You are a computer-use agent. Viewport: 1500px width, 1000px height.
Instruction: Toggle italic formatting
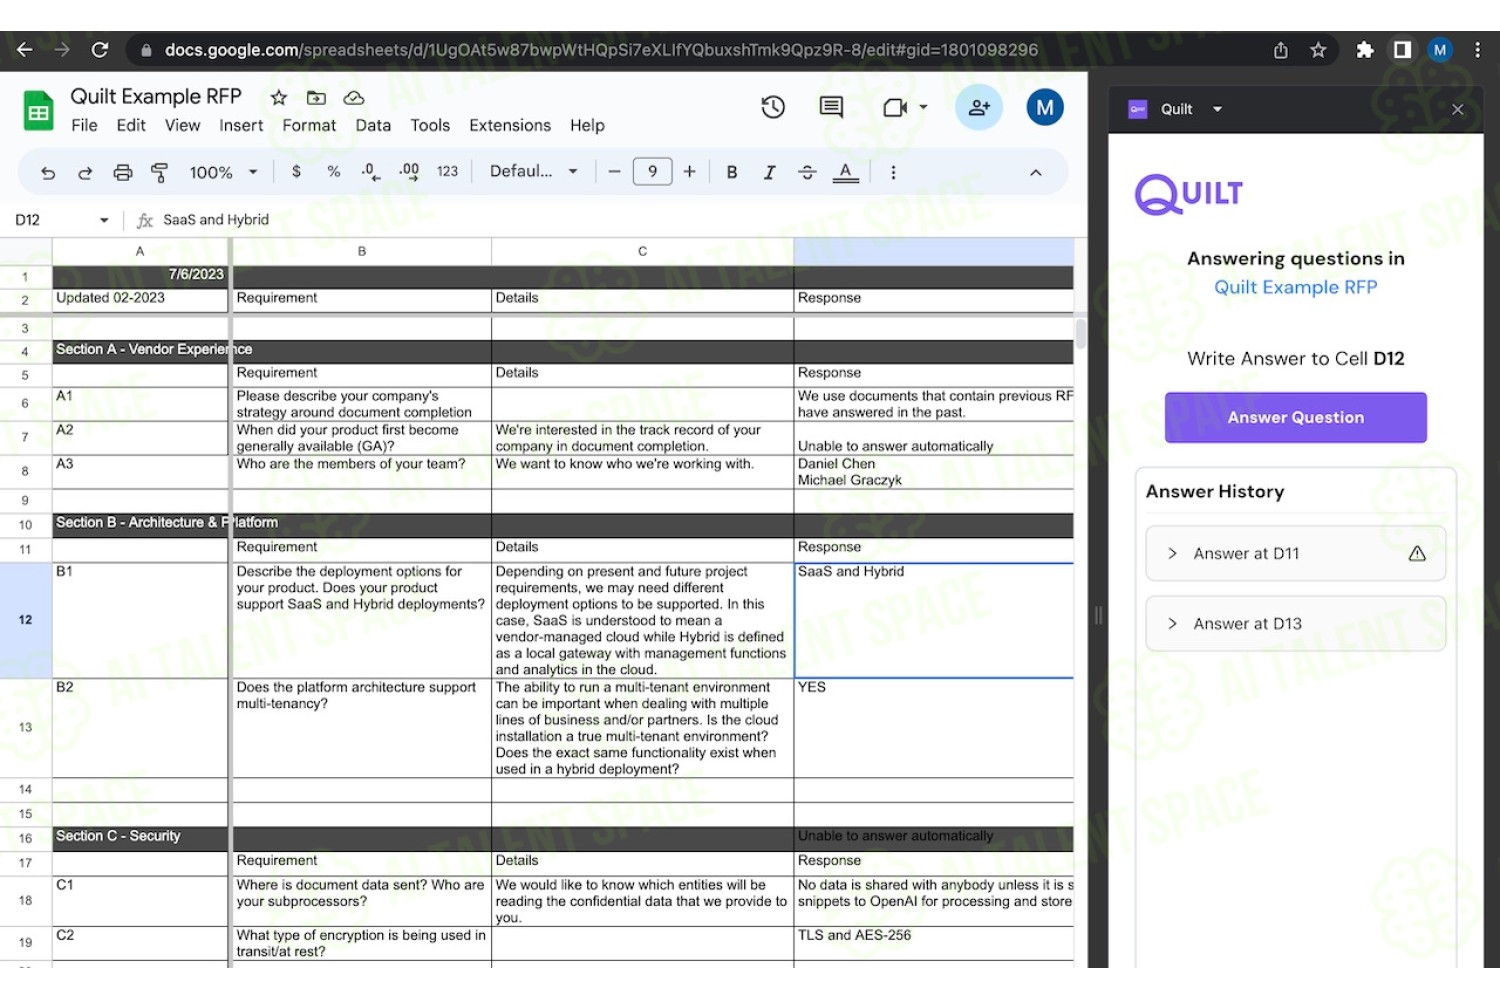click(x=769, y=172)
